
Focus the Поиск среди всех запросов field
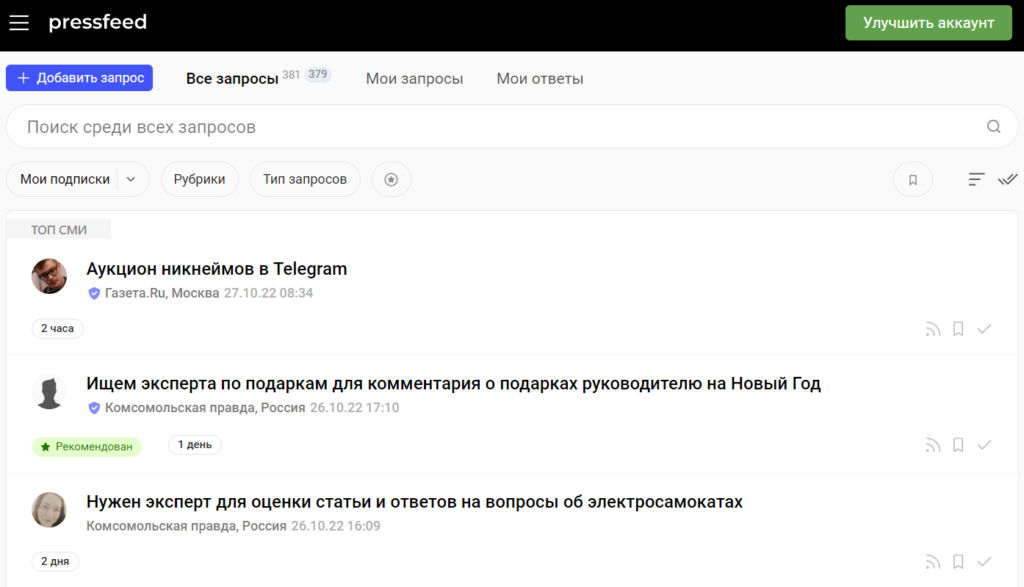(490, 127)
